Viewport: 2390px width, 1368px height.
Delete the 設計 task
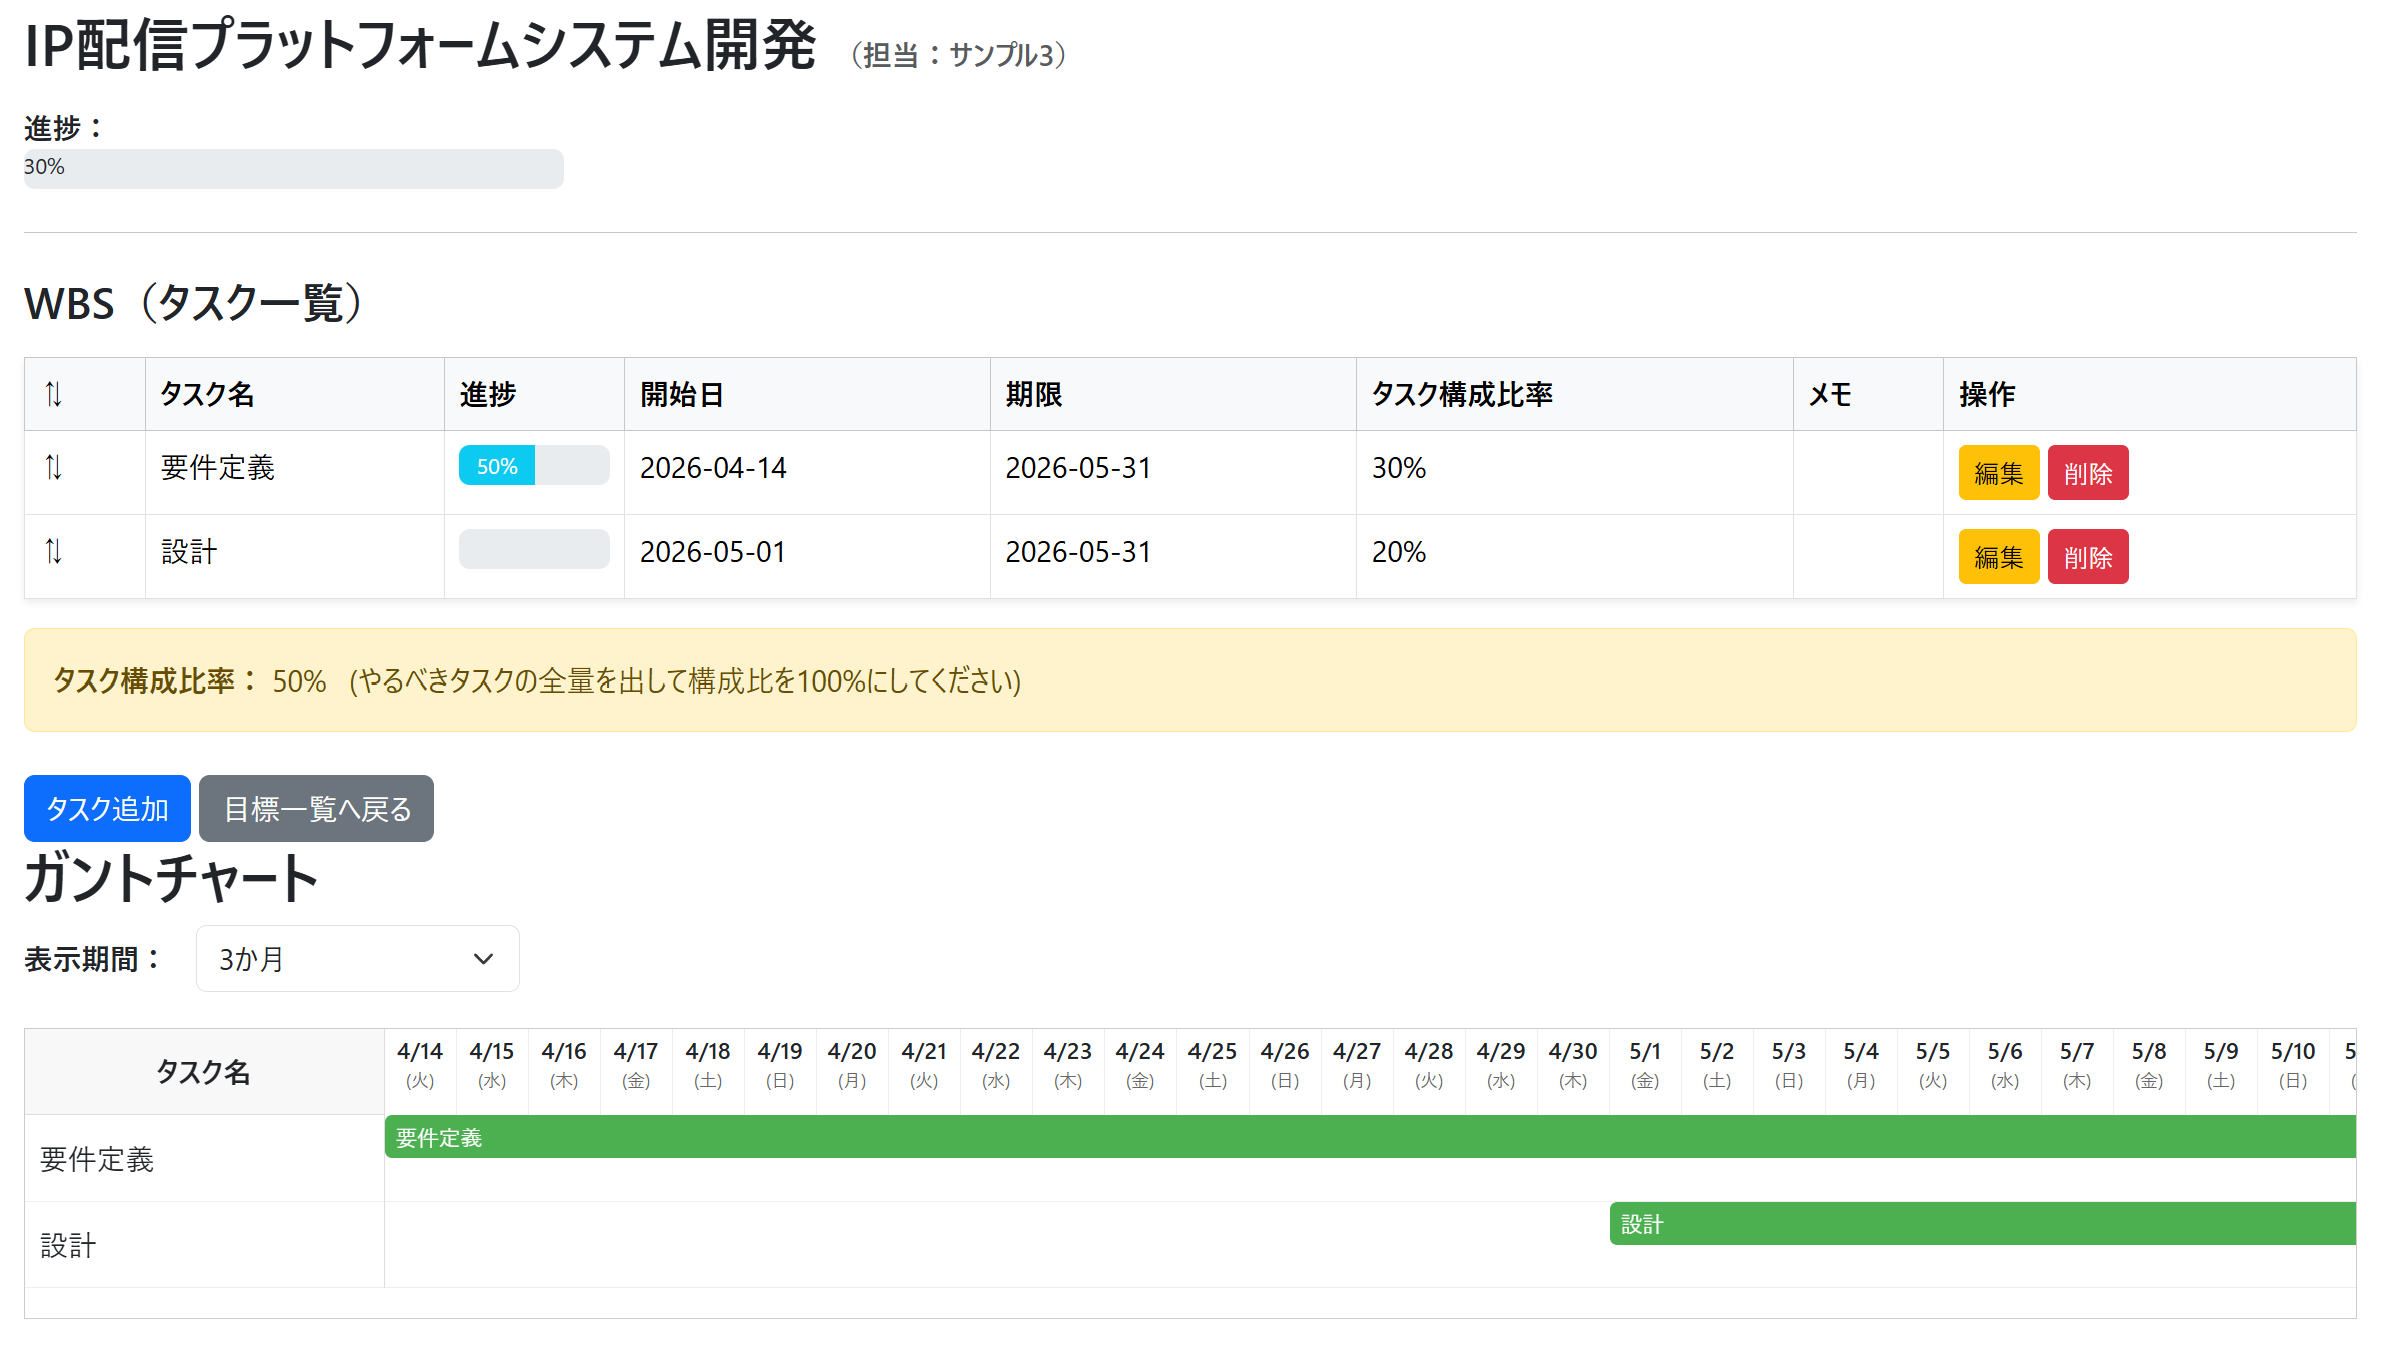[x=2087, y=557]
